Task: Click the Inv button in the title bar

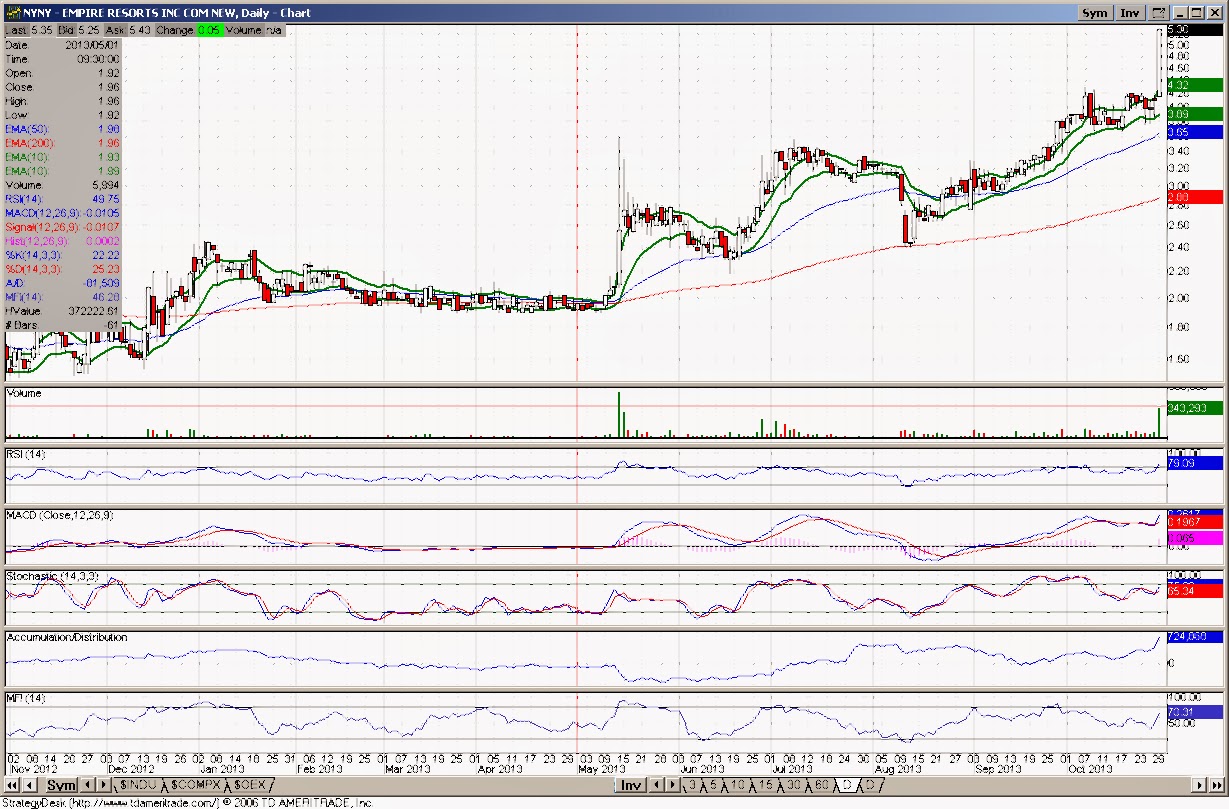Action: (1129, 13)
